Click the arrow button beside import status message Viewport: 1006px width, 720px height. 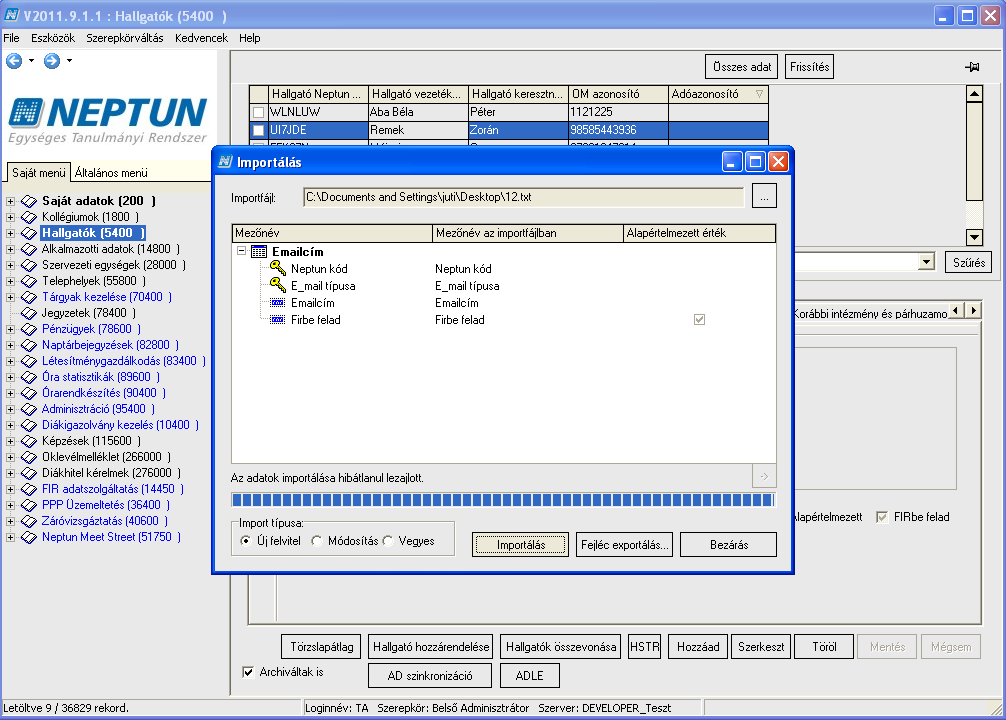[x=764, y=476]
